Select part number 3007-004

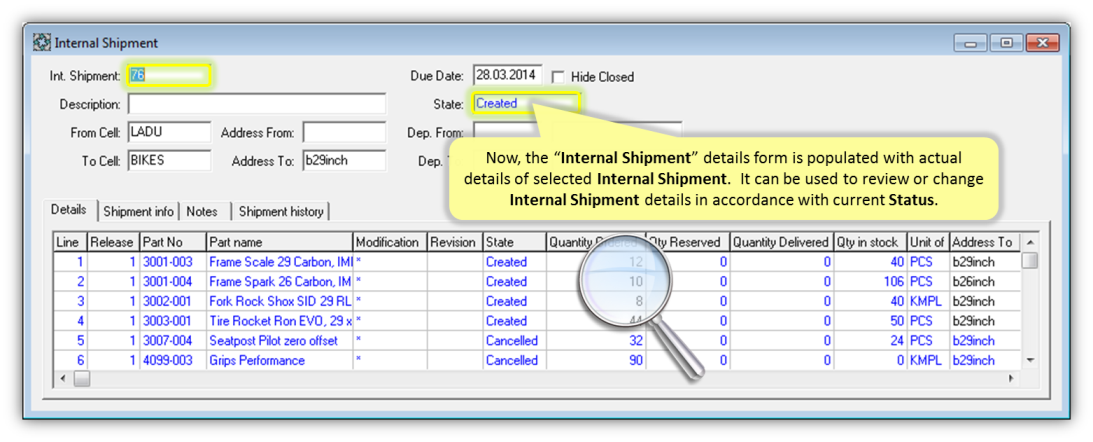173,341
